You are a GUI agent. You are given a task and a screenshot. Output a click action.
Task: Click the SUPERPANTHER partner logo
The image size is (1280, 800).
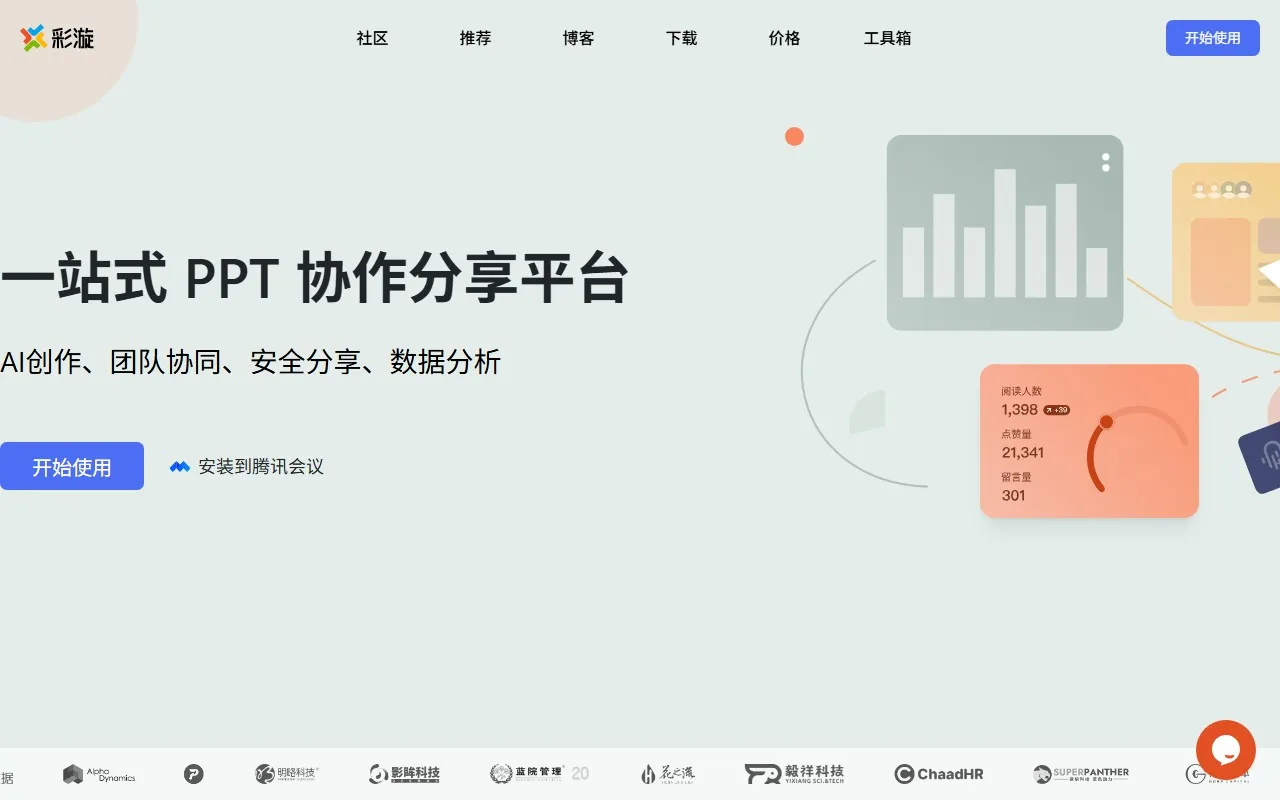pos(1080,773)
